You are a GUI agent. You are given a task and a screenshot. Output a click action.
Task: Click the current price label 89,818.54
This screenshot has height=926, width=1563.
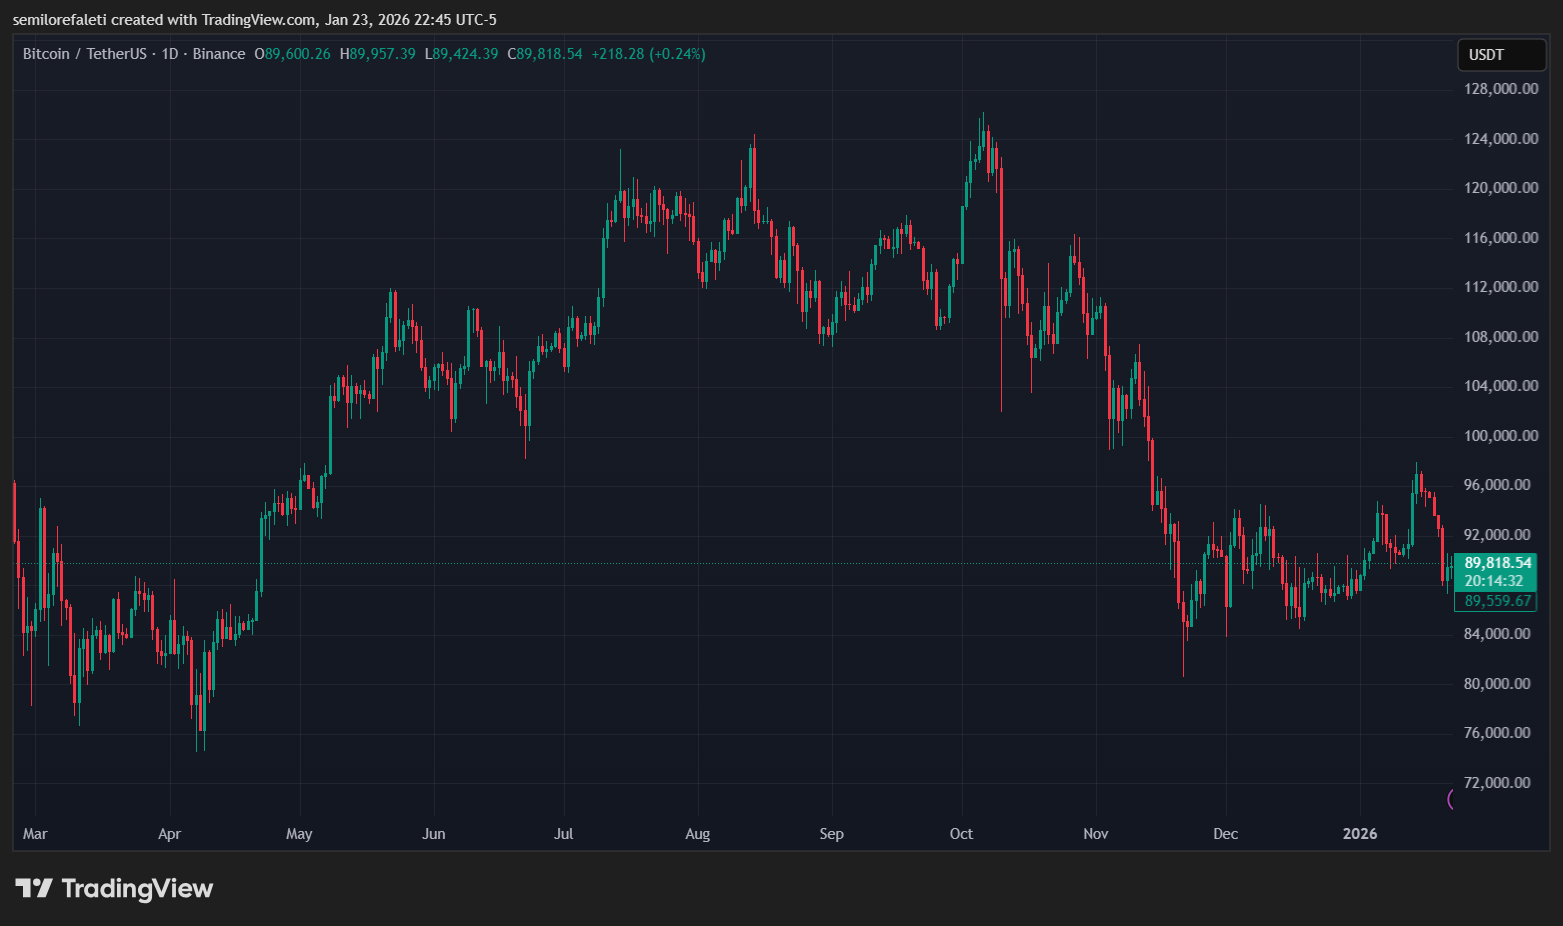tap(1496, 562)
